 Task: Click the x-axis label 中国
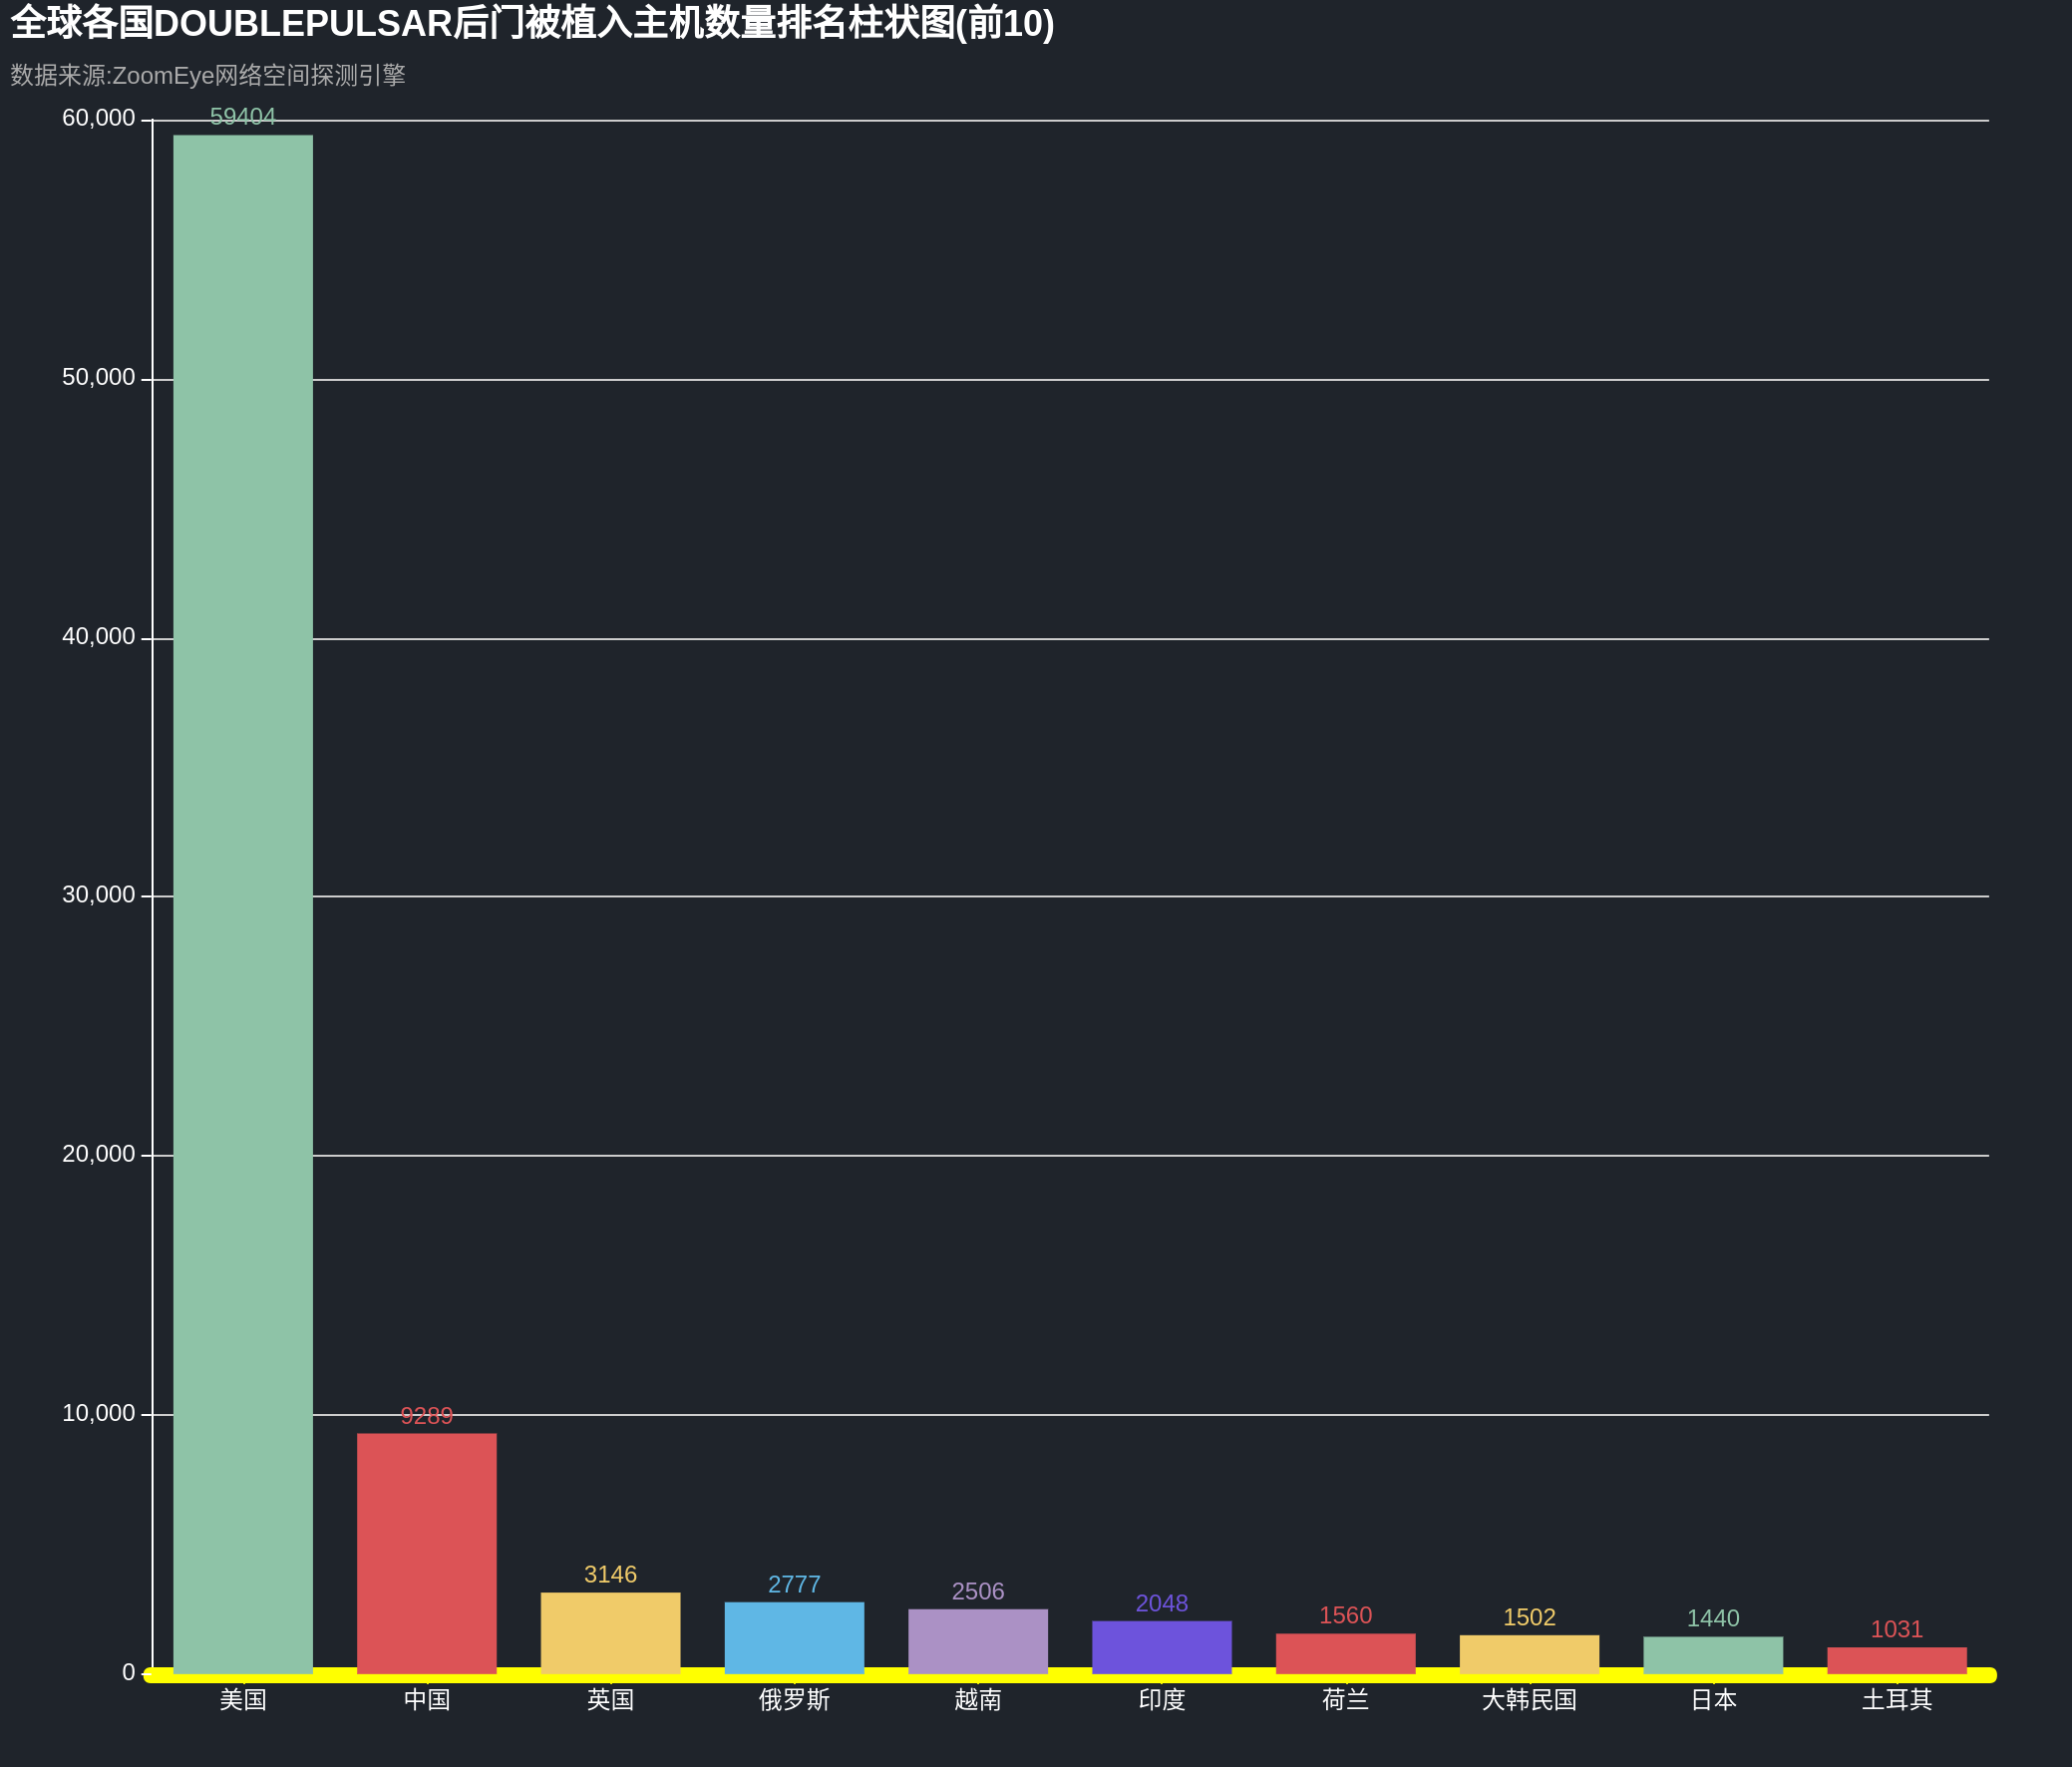point(427,1699)
